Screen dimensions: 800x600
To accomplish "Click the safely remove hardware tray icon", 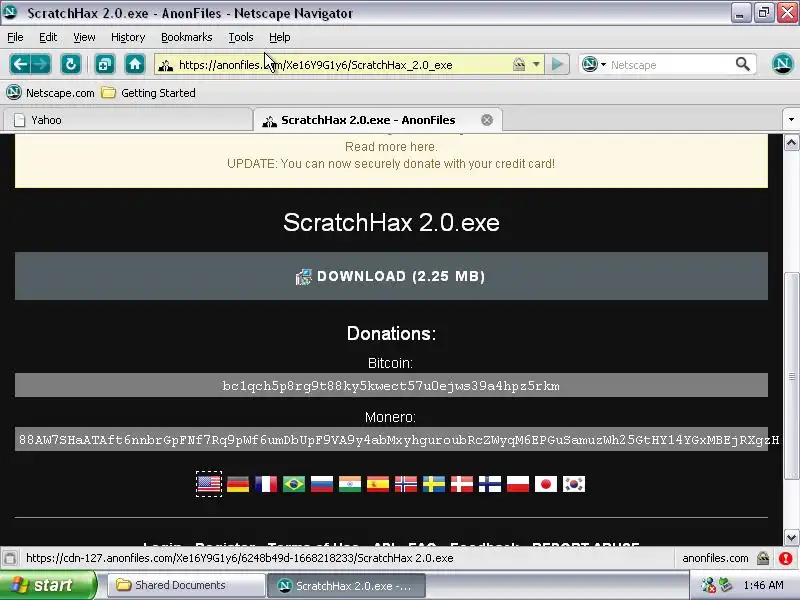I will tap(725, 585).
